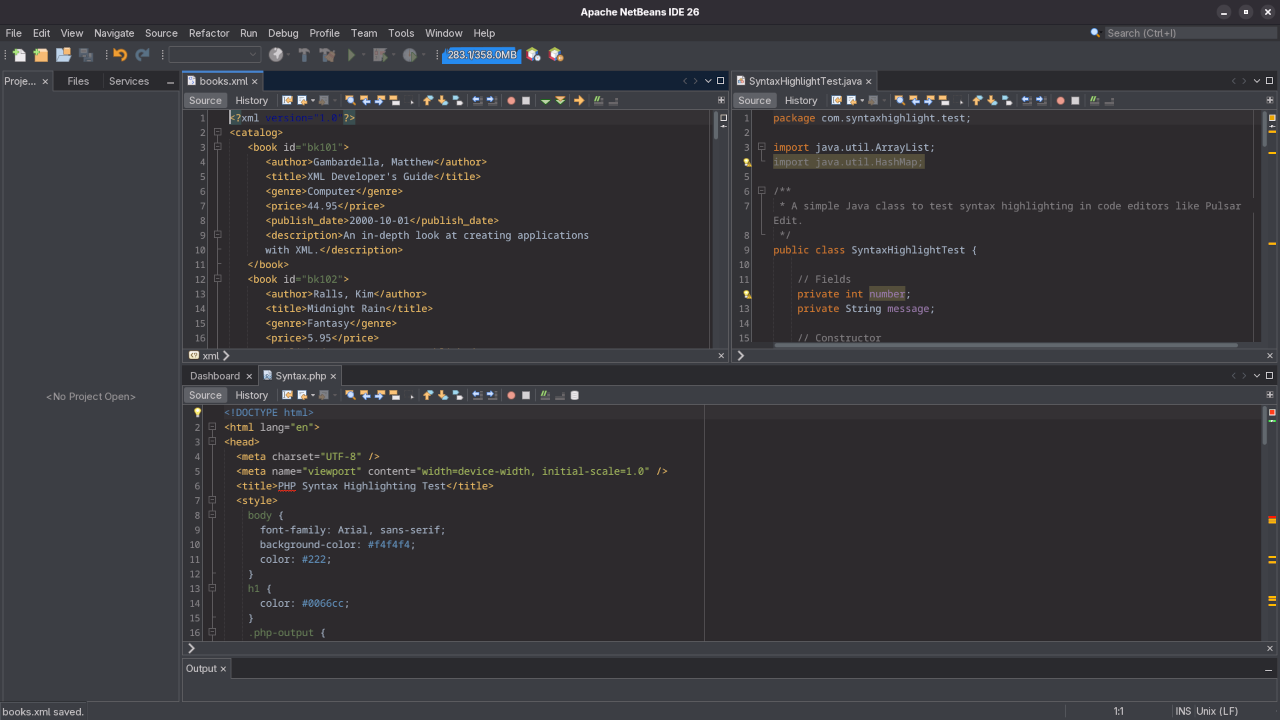The height and width of the screenshot is (720, 1280).
Task: Select the Dashboard tab
Action: (215, 376)
